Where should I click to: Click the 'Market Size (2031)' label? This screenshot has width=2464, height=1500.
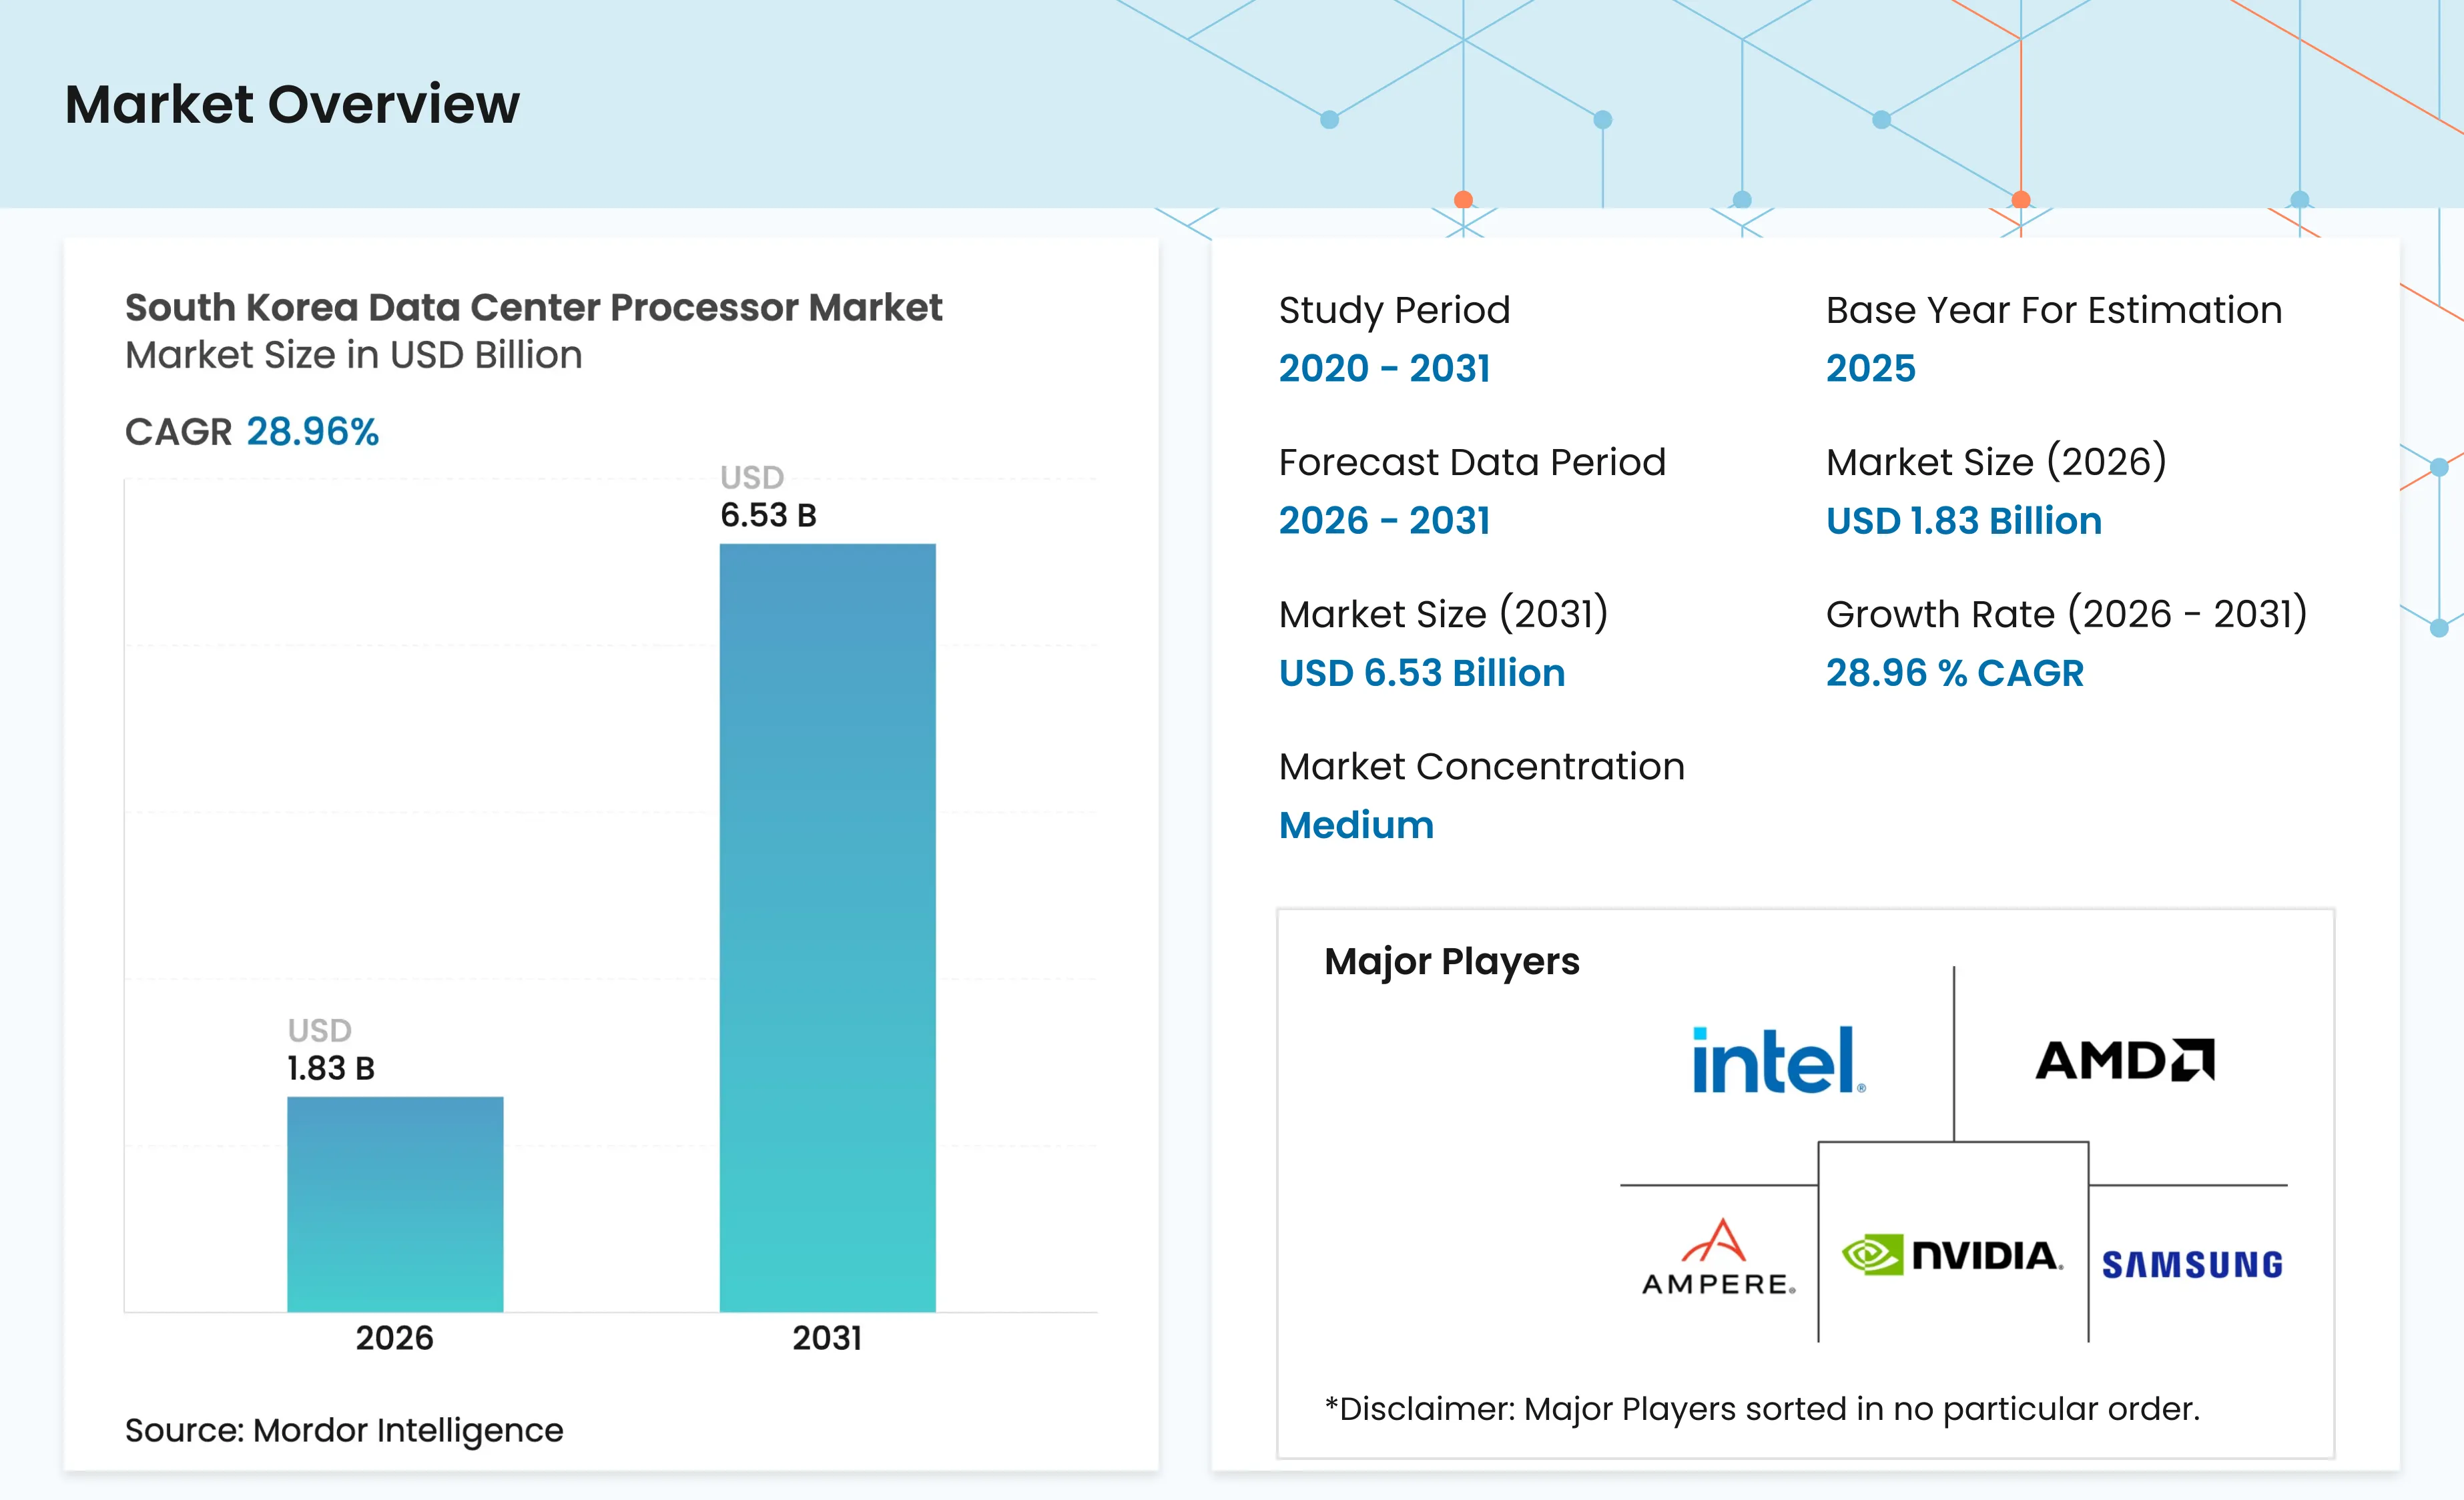click(x=1443, y=614)
